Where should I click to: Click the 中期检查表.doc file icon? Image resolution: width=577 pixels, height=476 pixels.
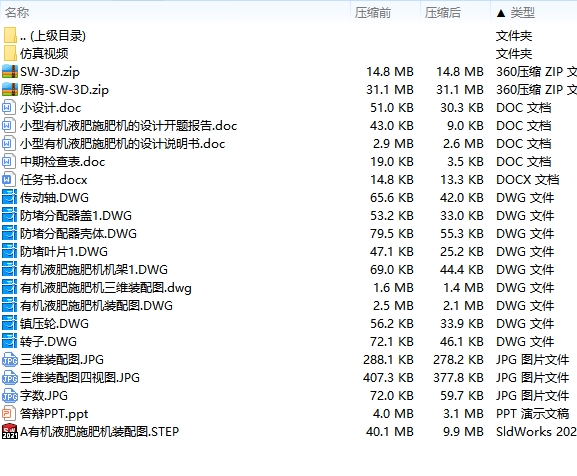pos(9,162)
